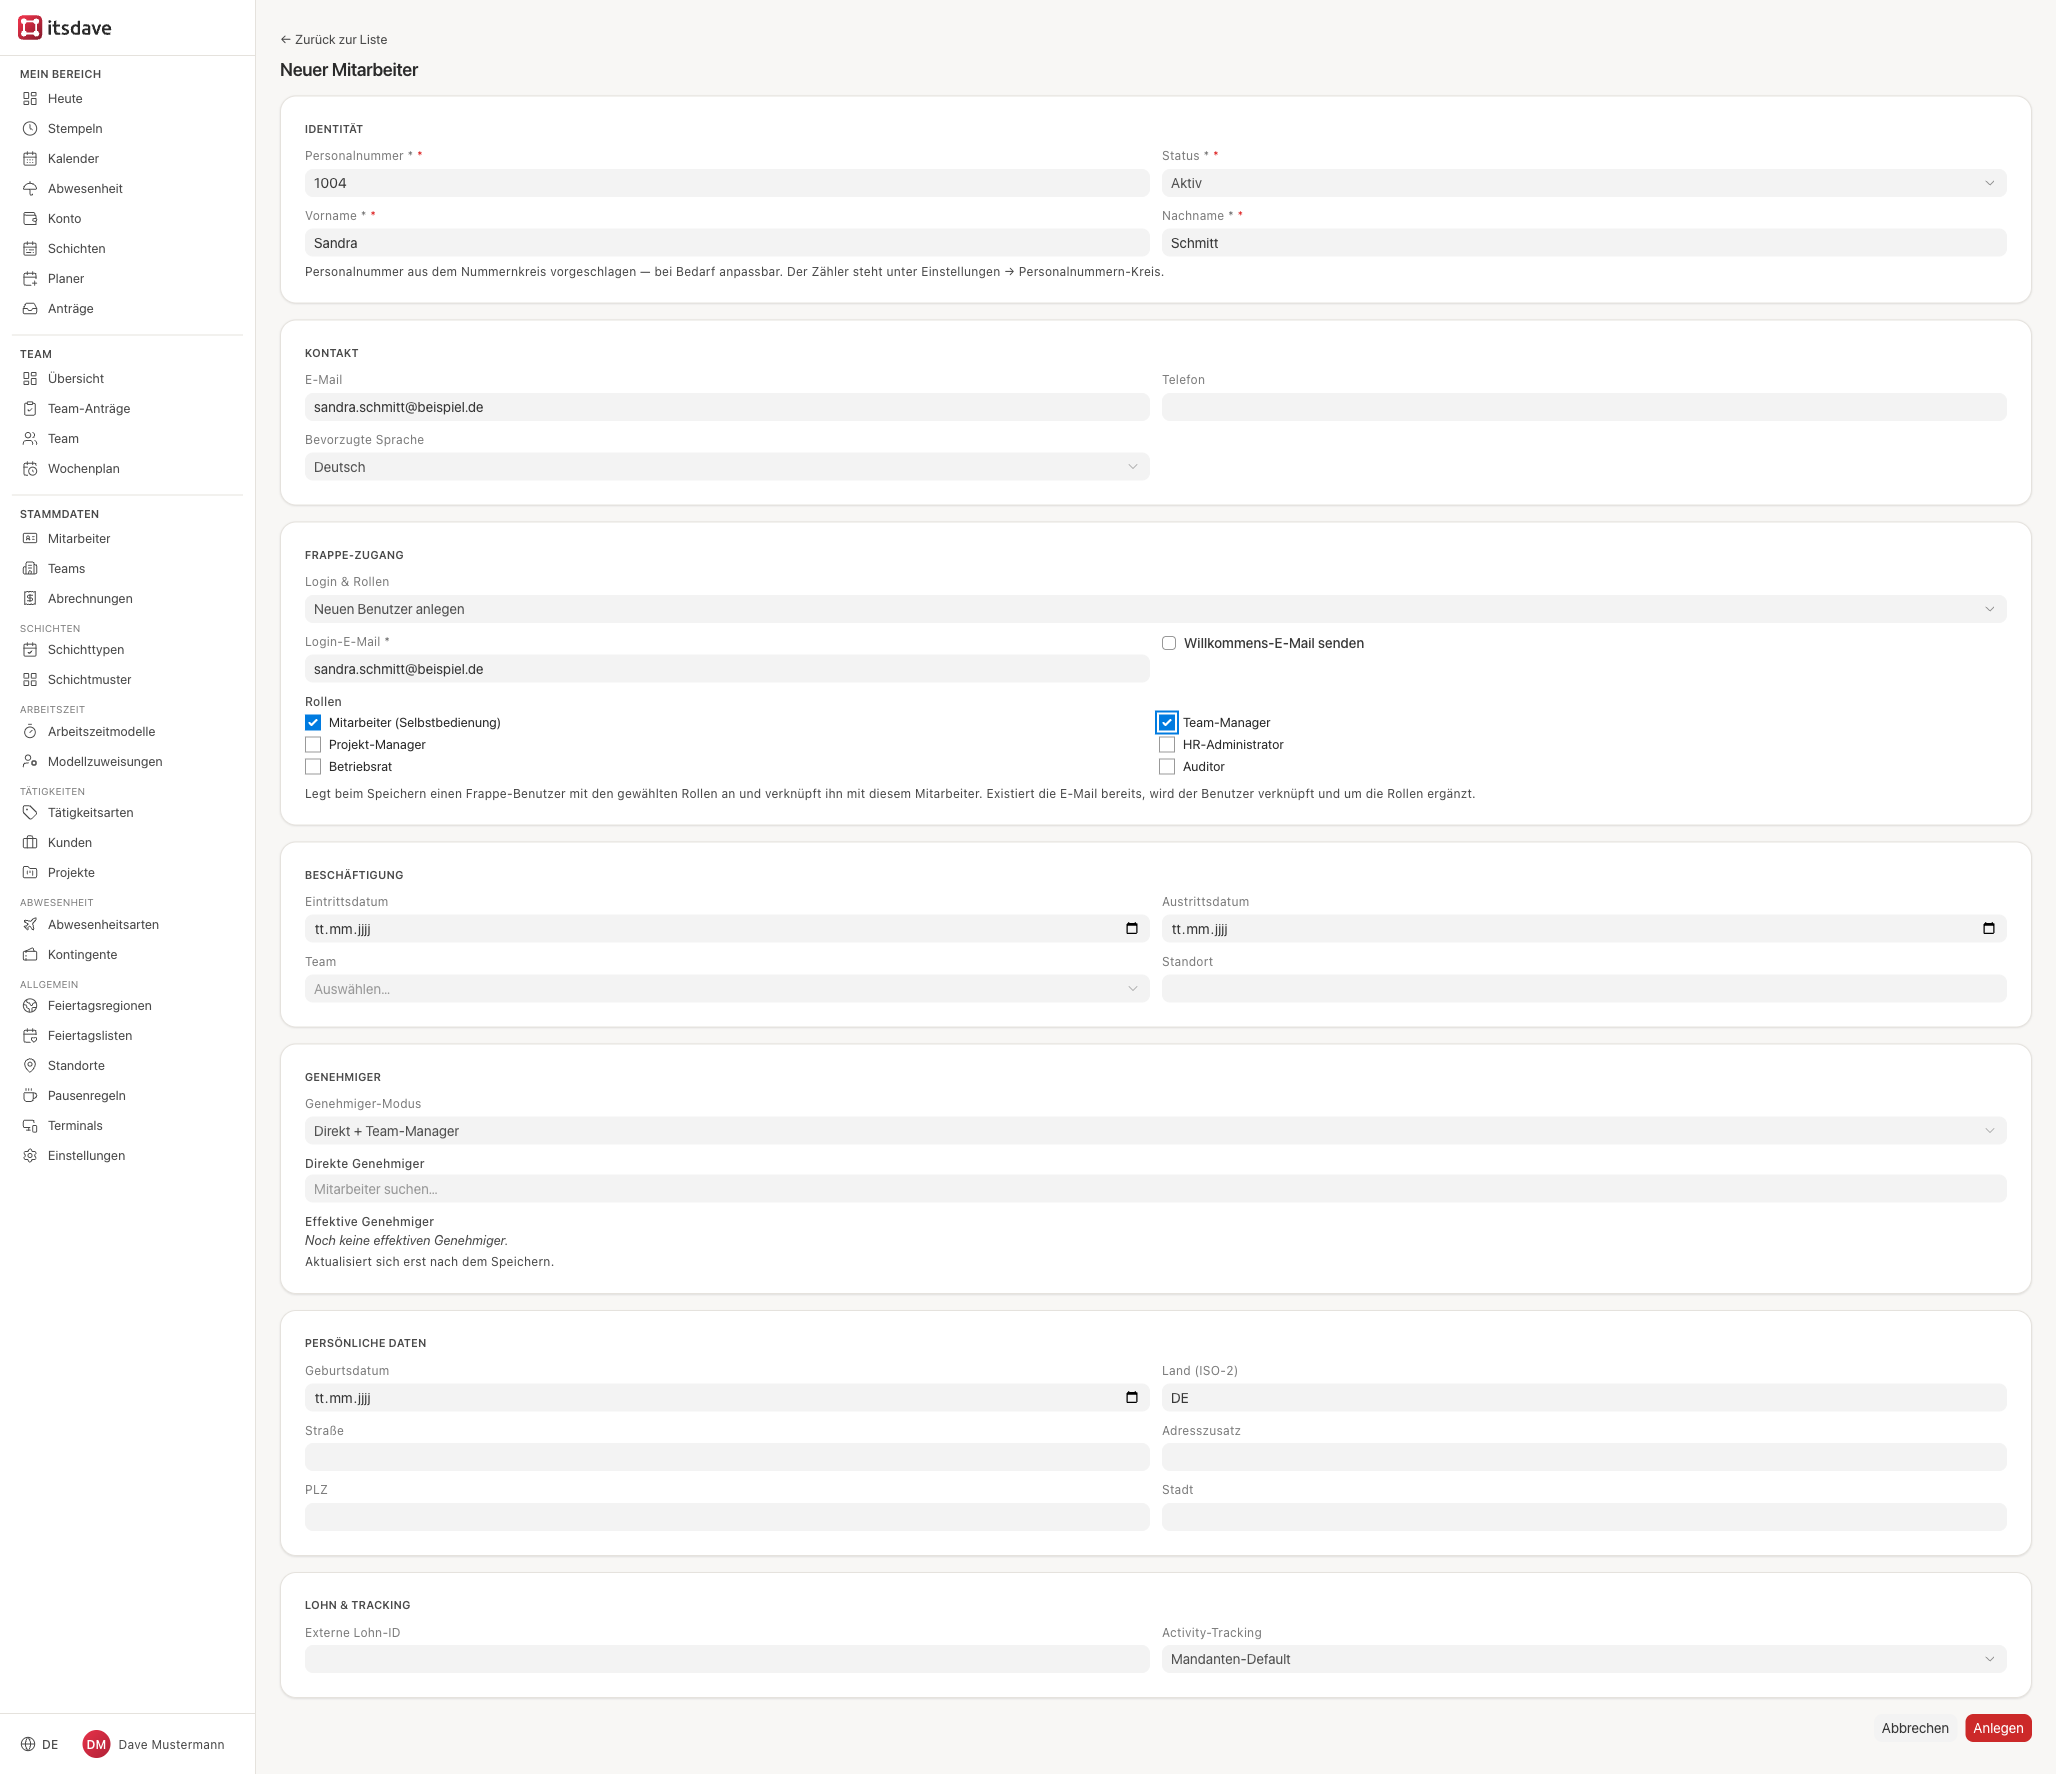Click the Kalender icon in sidebar
Screen dimensions: 2056x1774
tap(30, 159)
